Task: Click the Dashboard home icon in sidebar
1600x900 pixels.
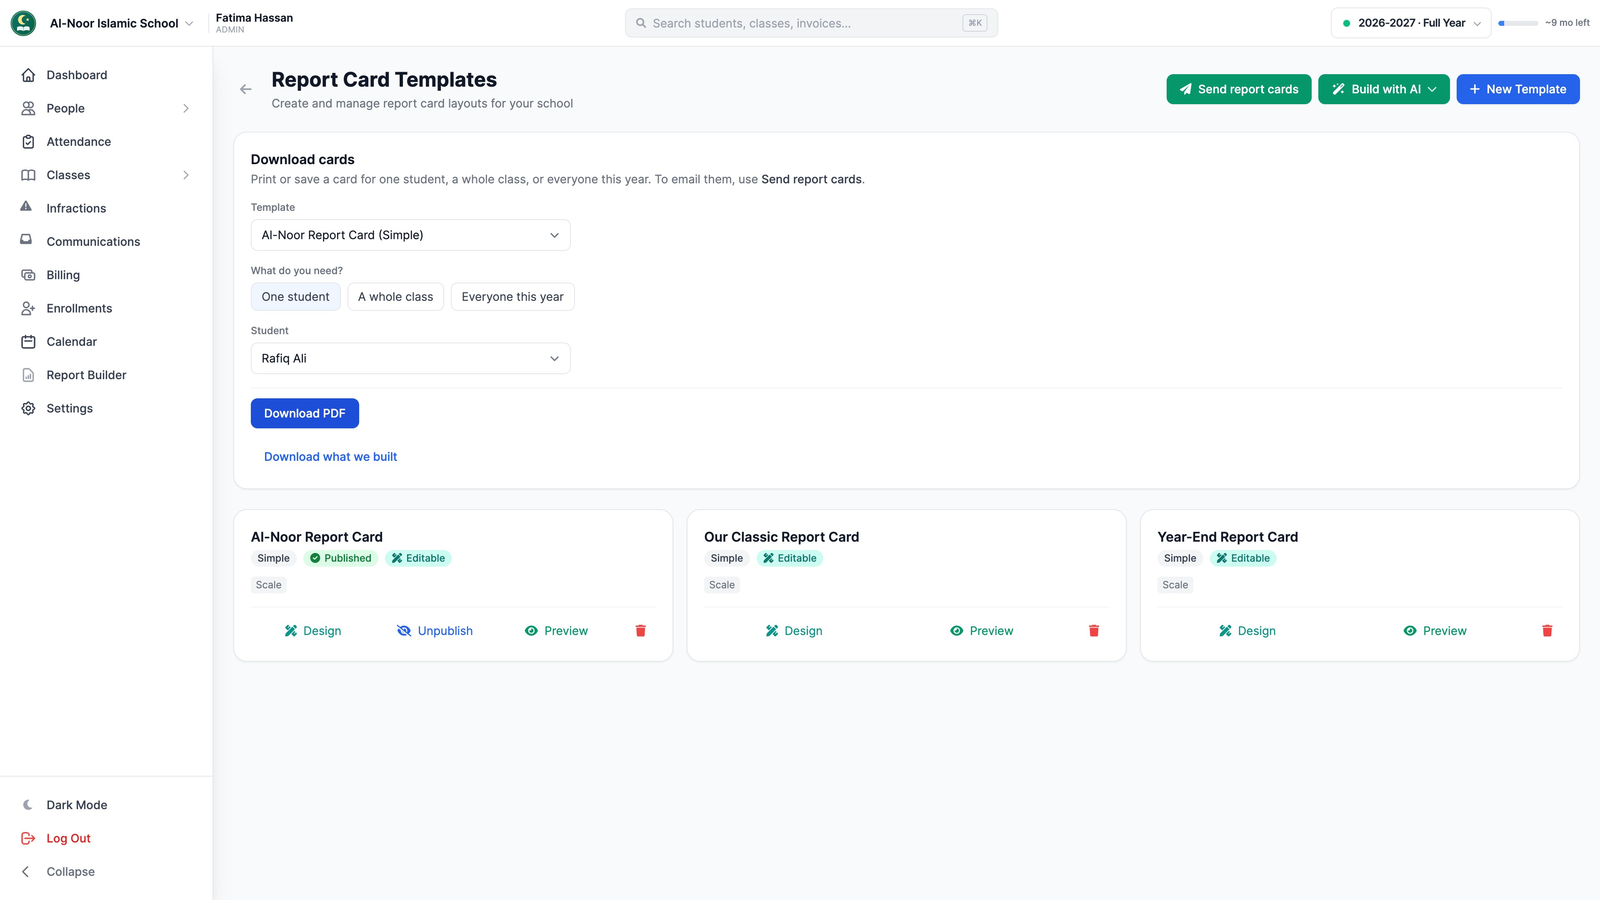Action: [x=28, y=75]
